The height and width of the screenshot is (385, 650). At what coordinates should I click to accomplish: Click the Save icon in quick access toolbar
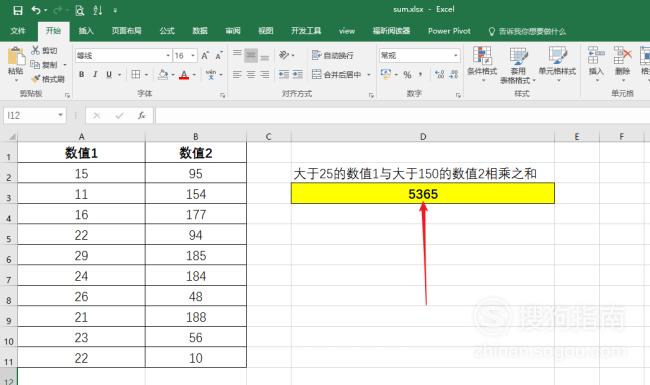click(x=18, y=10)
